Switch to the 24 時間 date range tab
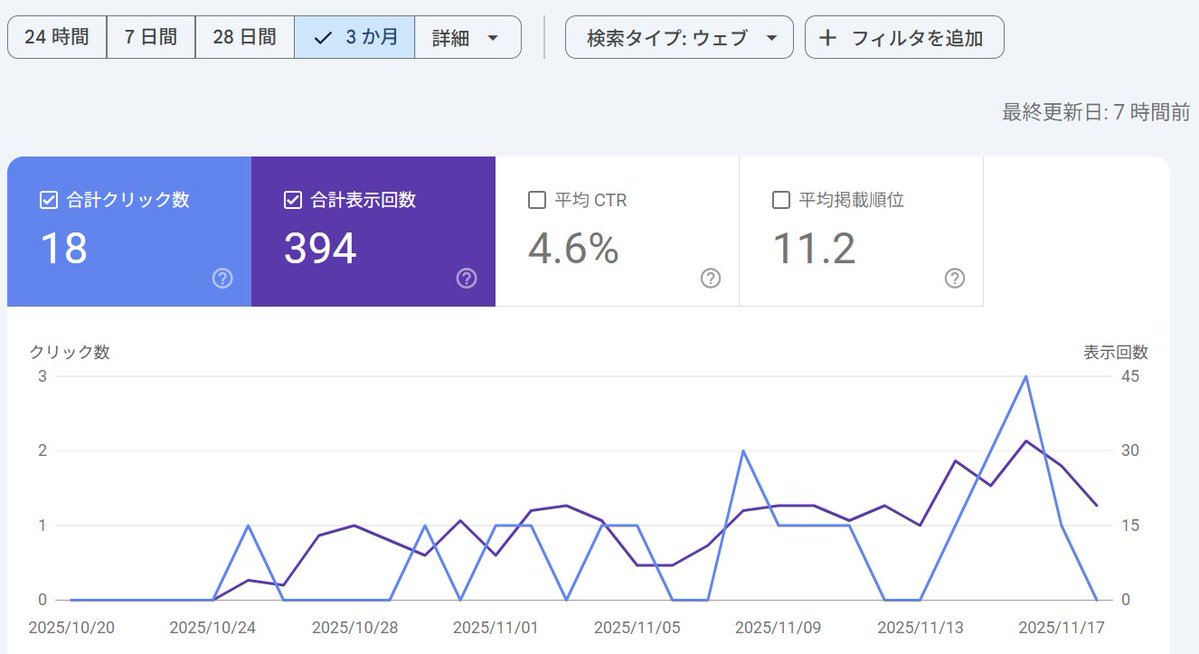The image size is (1199, 654). pyautogui.click(x=56, y=36)
